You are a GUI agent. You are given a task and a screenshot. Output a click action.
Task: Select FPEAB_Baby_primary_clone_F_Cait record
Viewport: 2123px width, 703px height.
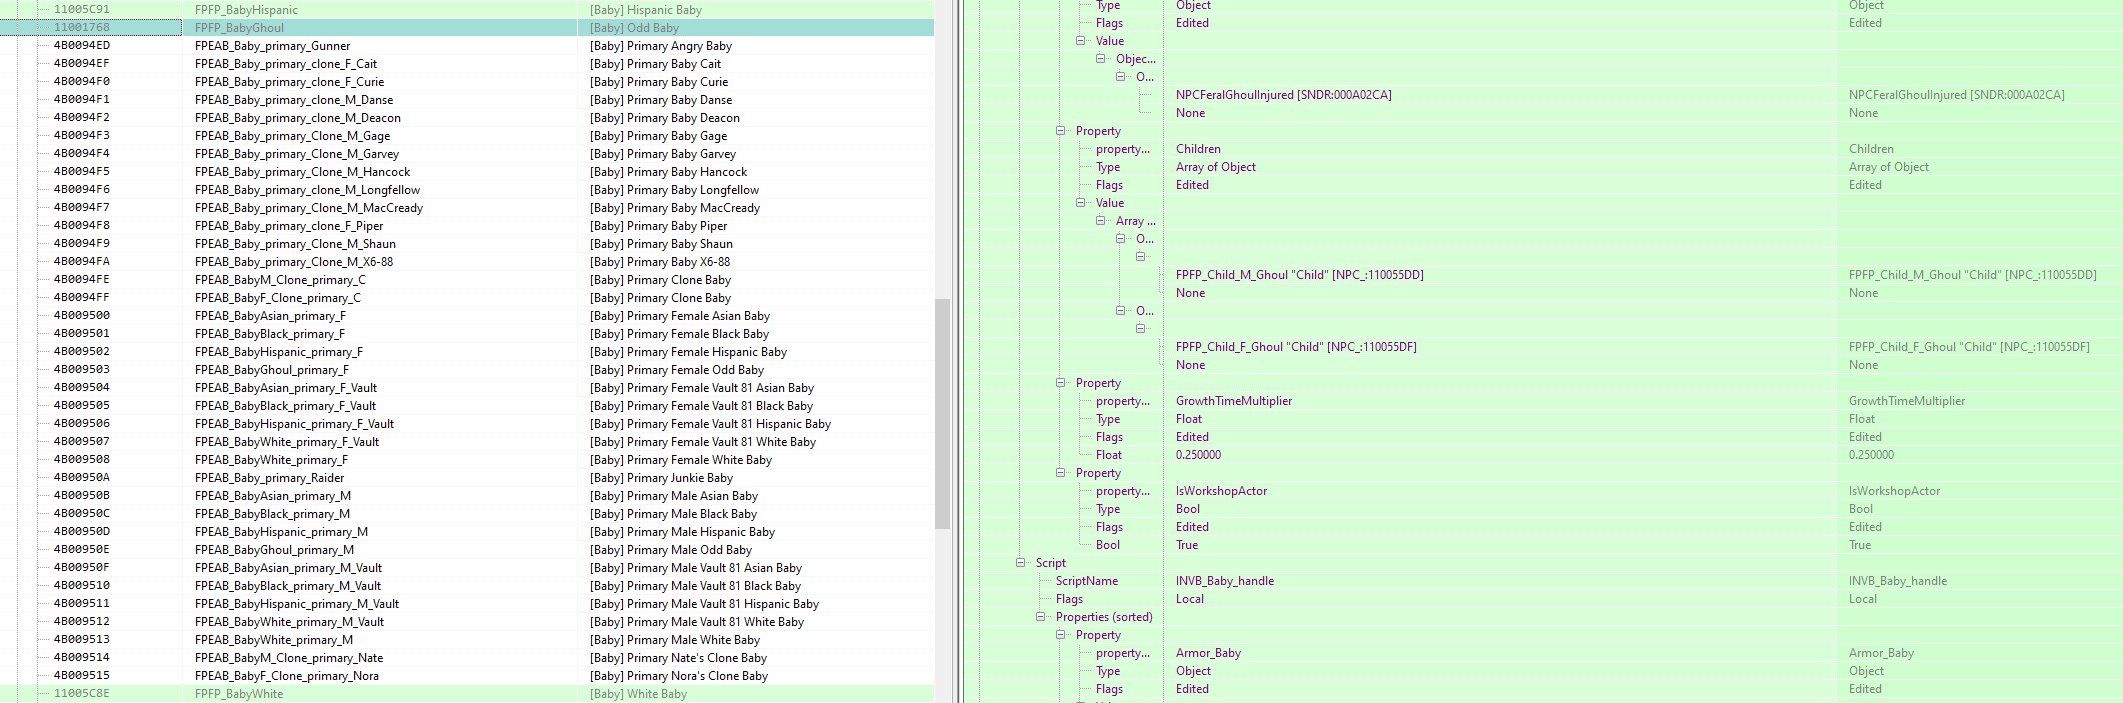coord(467,64)
